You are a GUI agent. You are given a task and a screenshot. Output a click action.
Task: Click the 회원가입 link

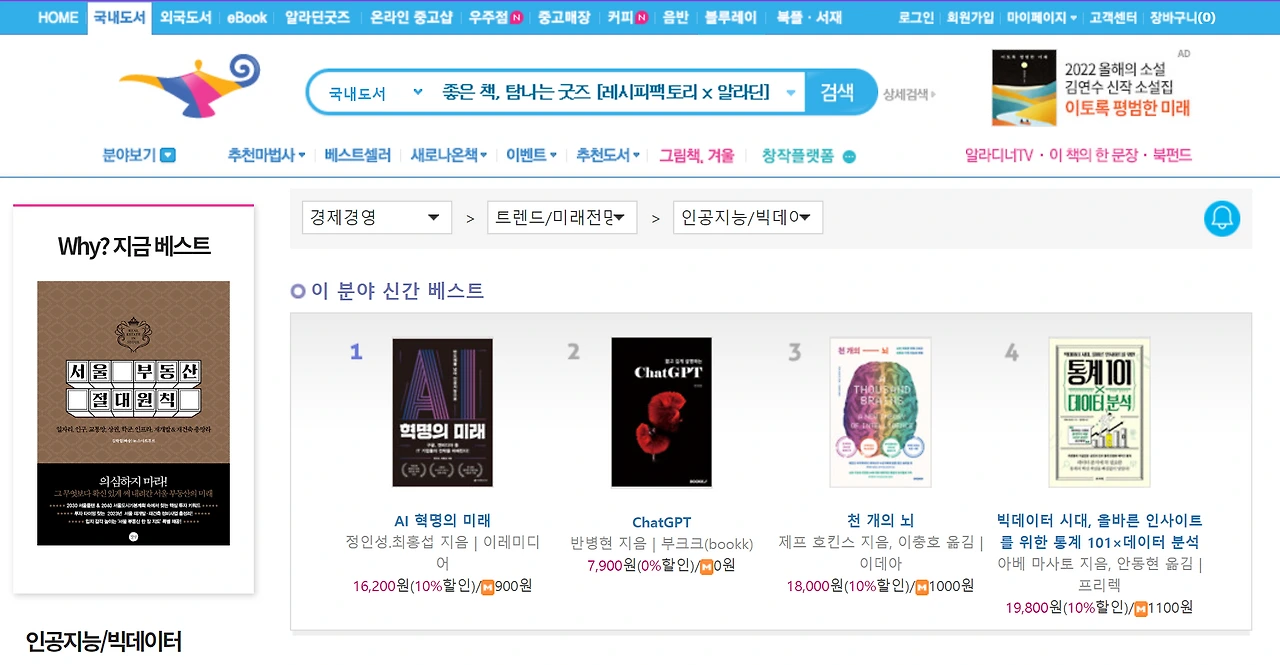970,17
